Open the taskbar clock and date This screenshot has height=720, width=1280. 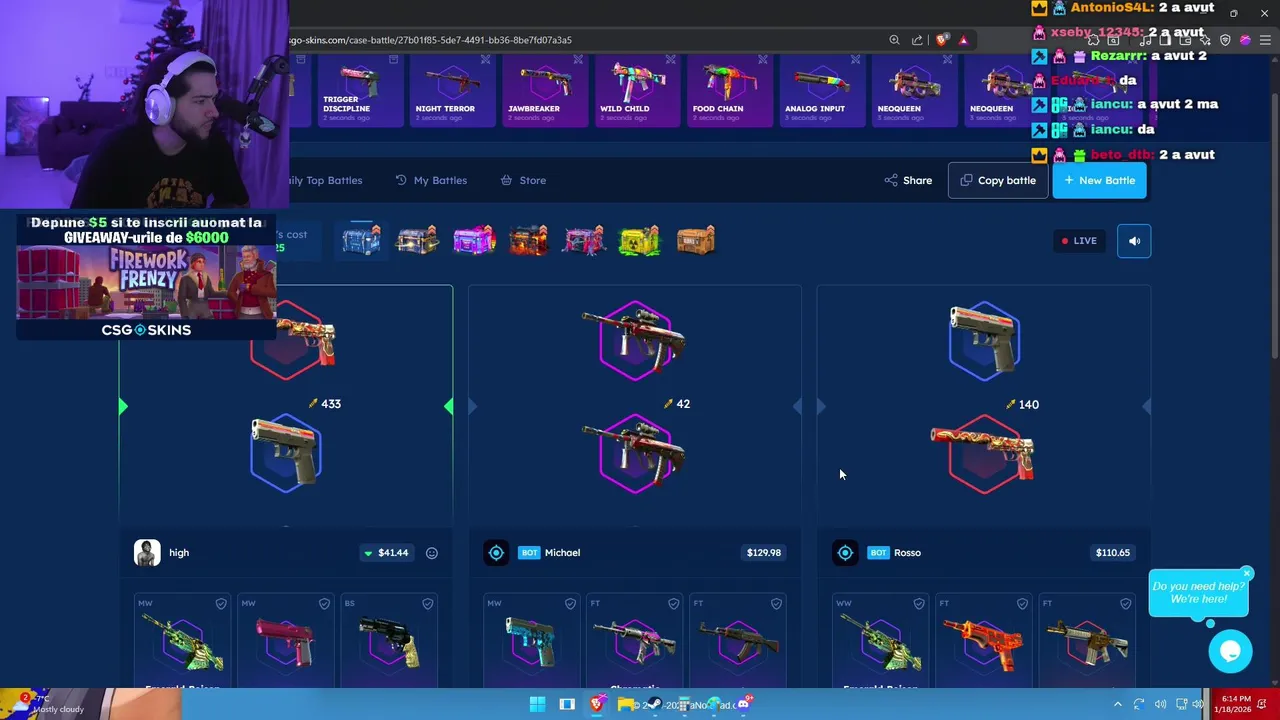(x=1232, y=704)
